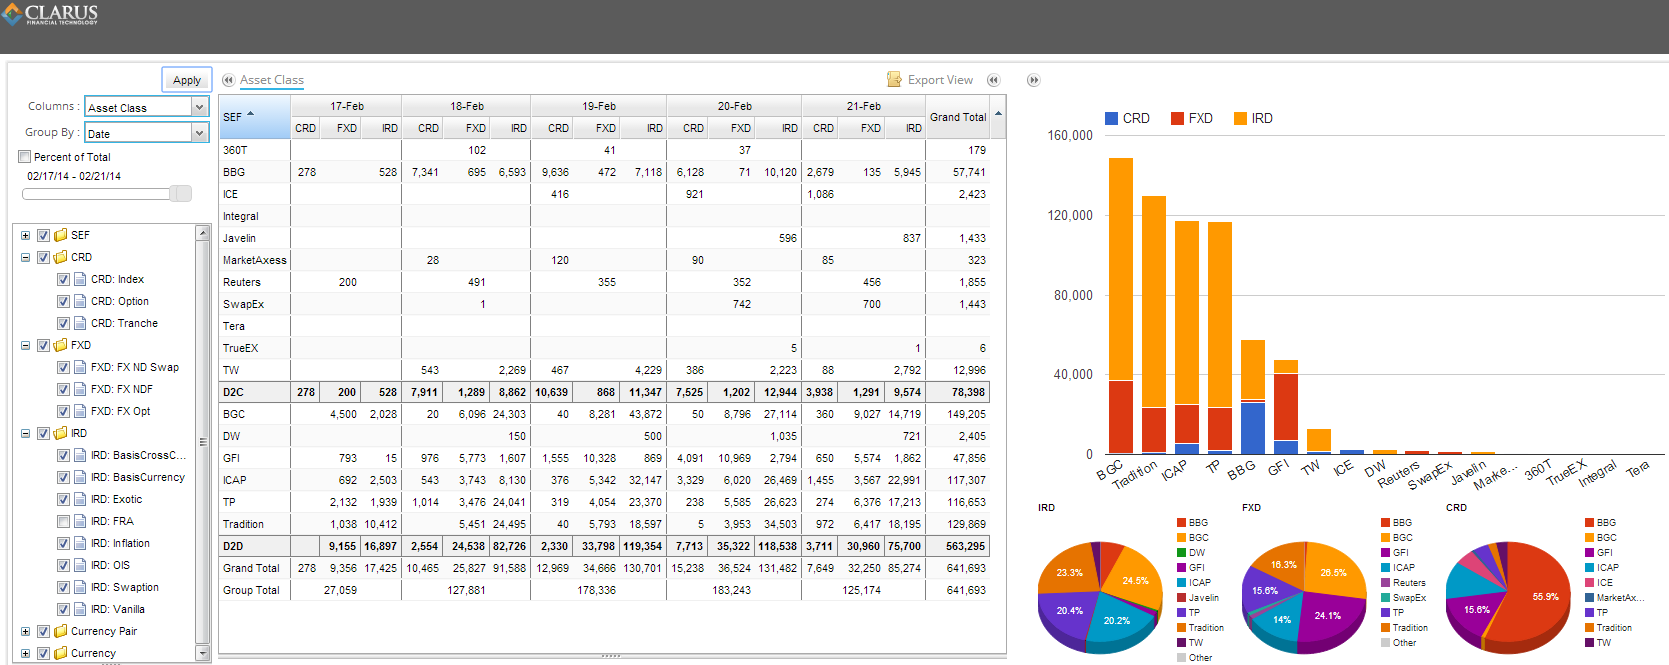The height and width of the screenshot is (665, 1669).
Task: Click the double-left arrow right of Export View
Action: [x=993, y=80]
